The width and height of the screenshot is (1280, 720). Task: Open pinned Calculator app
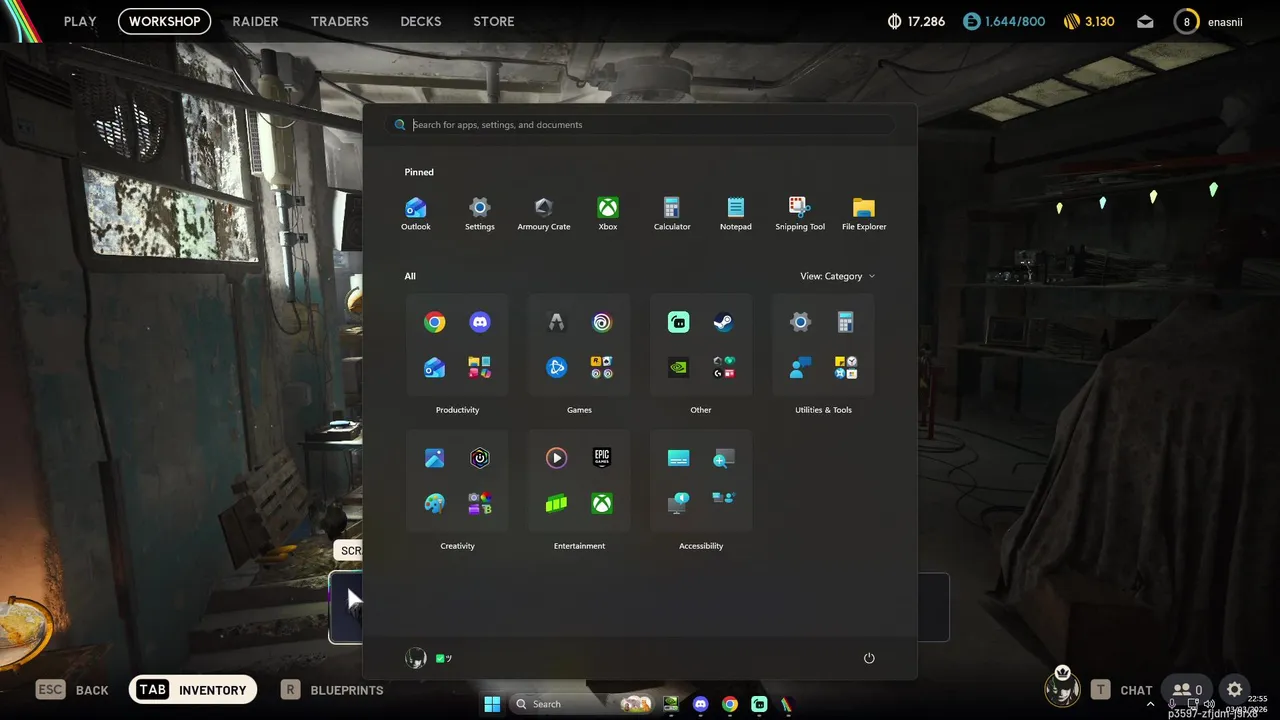(x=672, y=214)
